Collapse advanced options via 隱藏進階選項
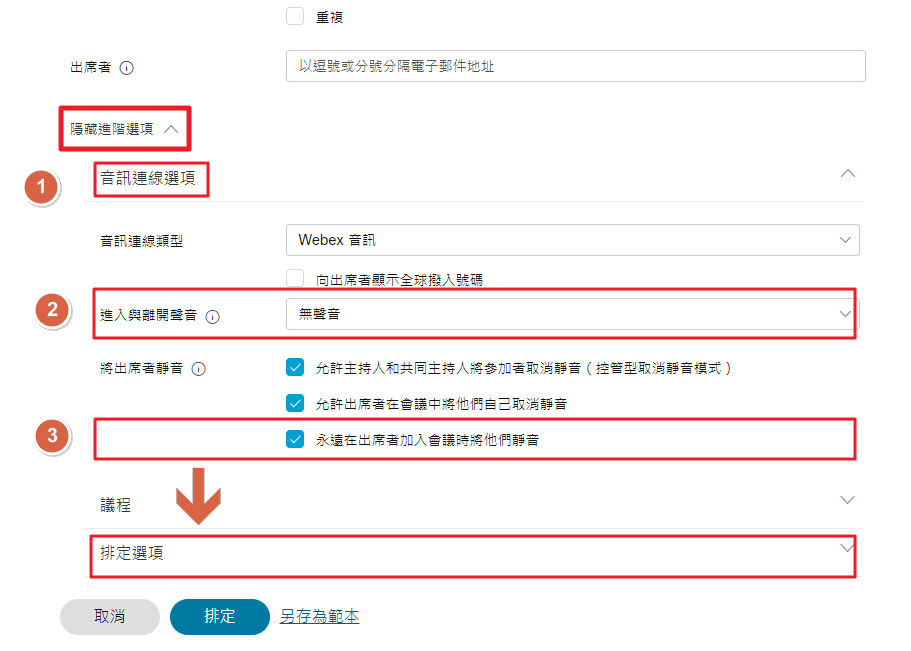The image size is (911, 651). tap(124, 129)
